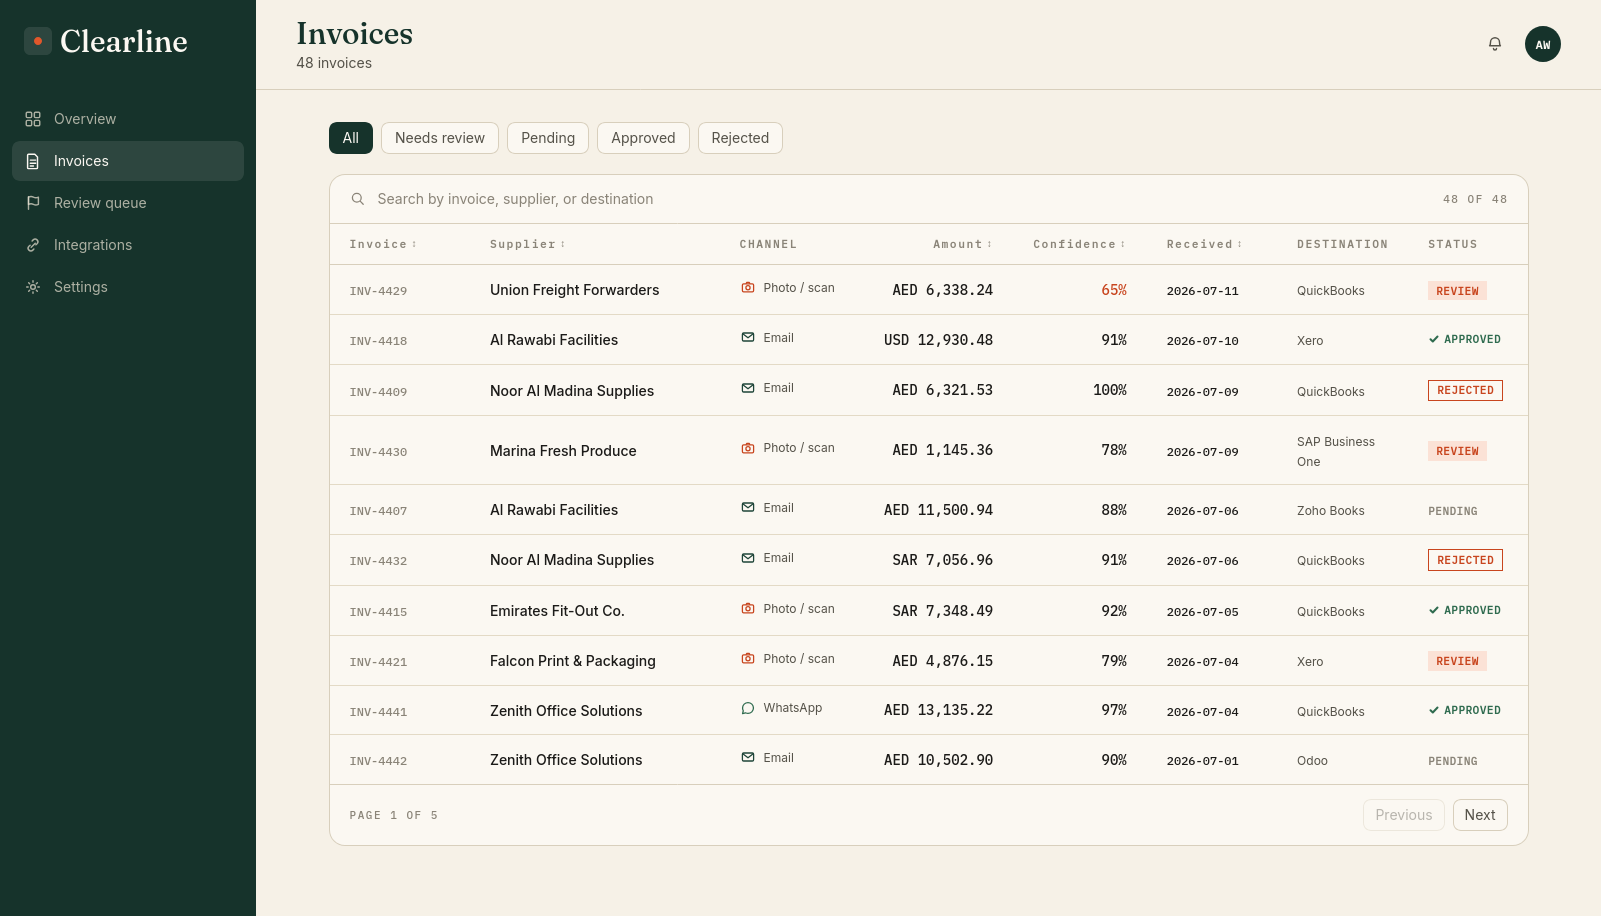Show Approved invoices only

[643, 138]
